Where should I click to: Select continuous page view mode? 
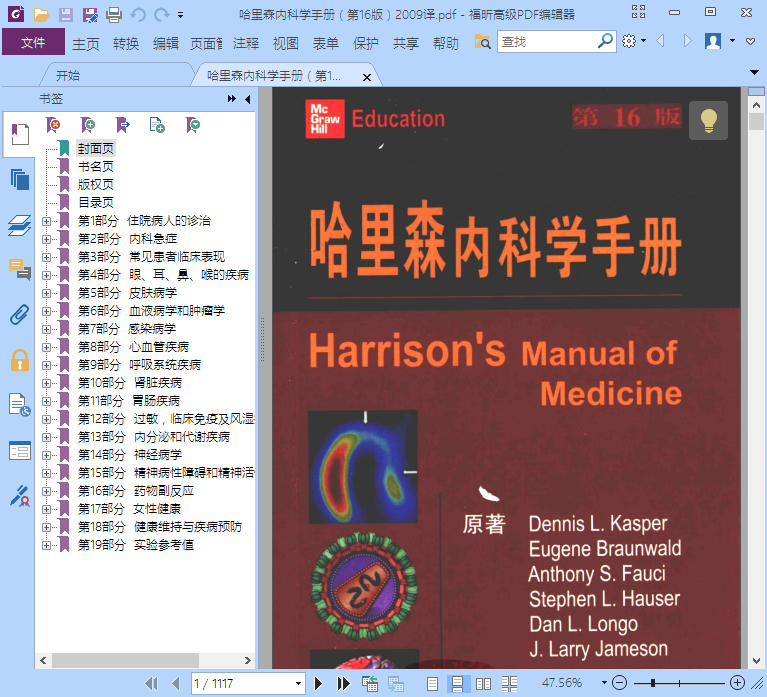458,683
